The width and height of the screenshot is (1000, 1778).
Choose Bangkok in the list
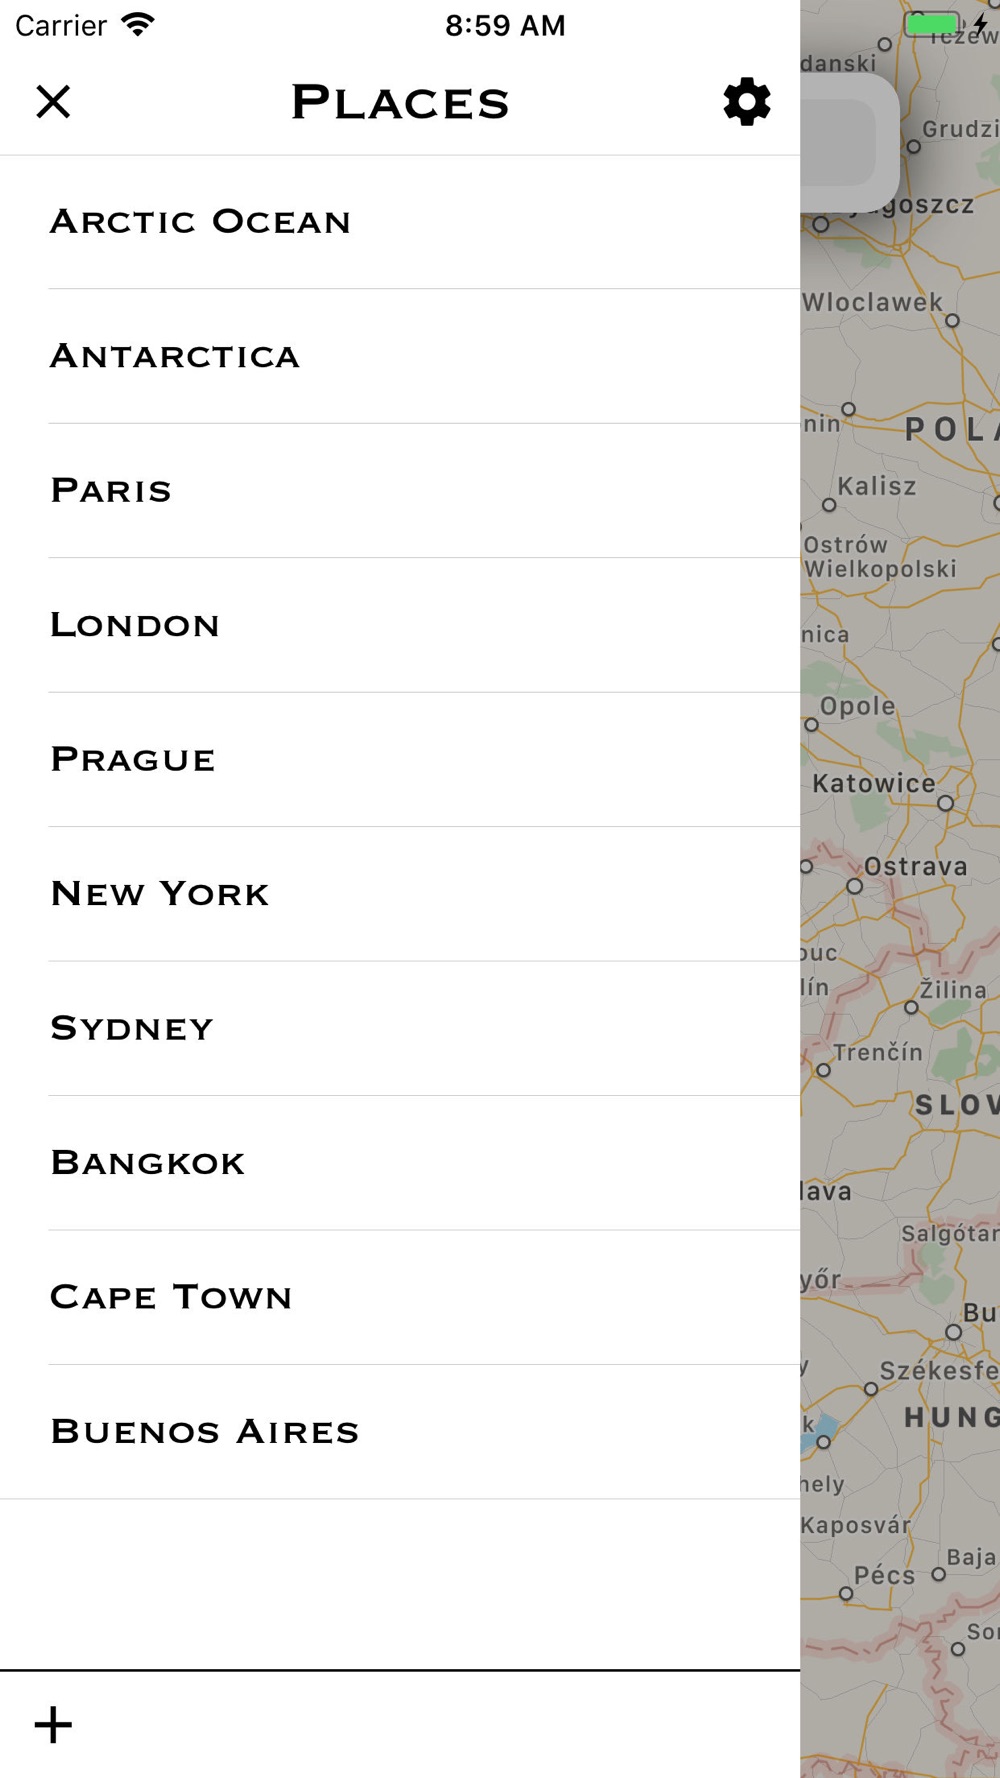tap(400, 1162)
